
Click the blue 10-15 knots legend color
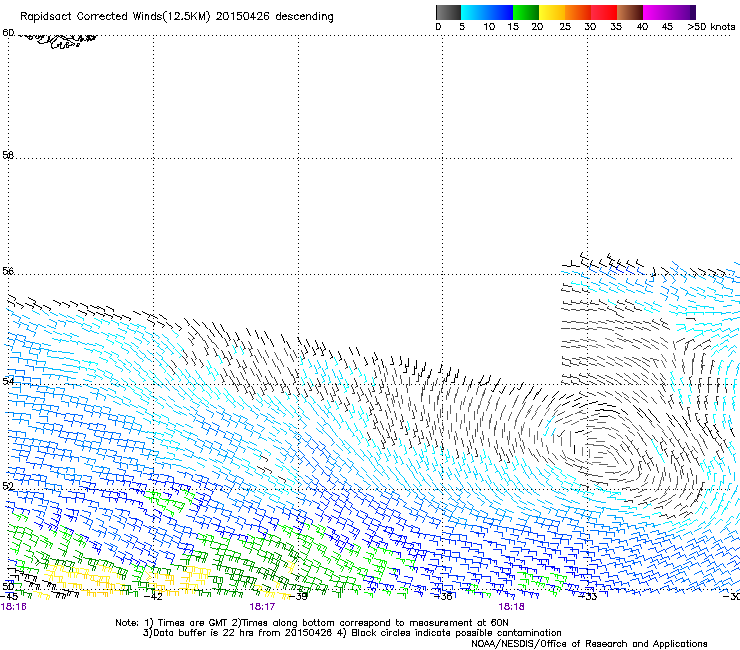tap(500, 12)
